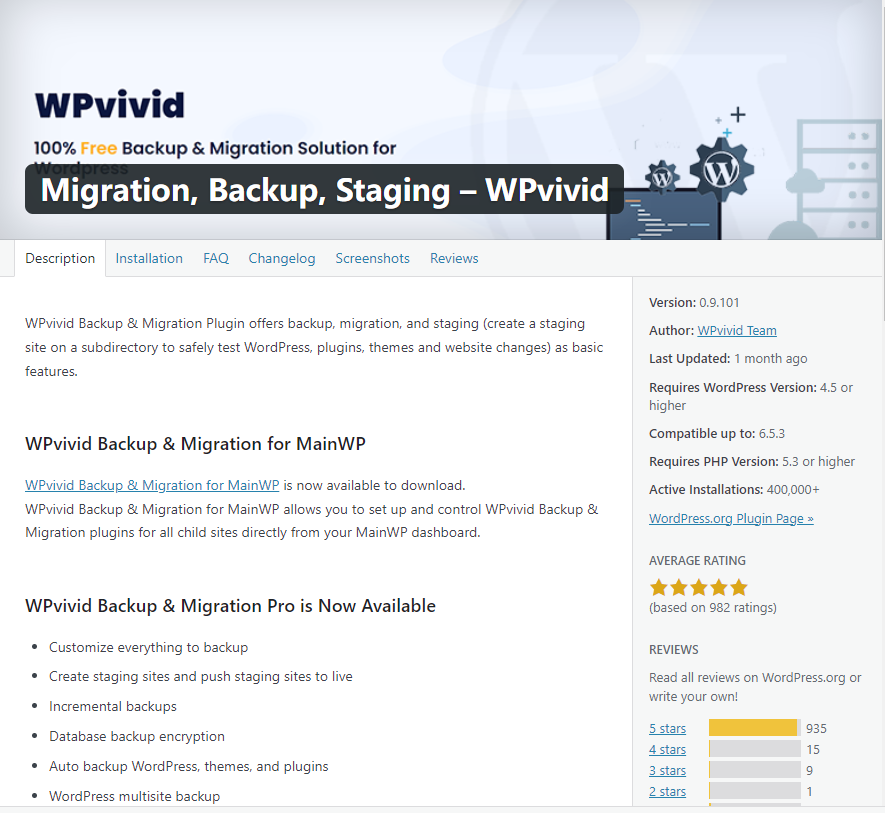Show the Screenshots tab
The height and width of the screenshot is (813, 885).
pos(372,258)
